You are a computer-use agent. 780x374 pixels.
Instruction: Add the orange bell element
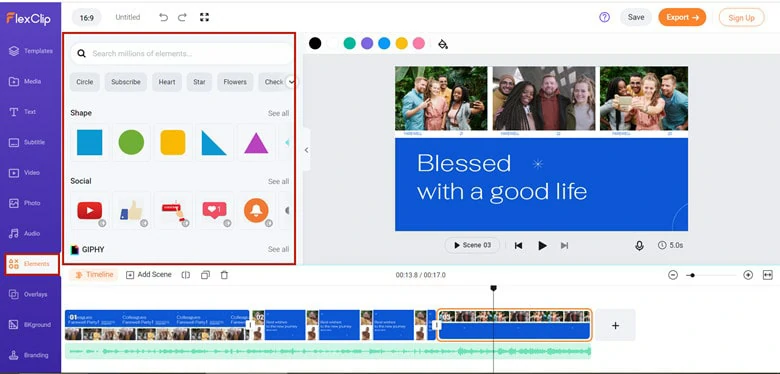pyautogui.click(x=256, y=210)
